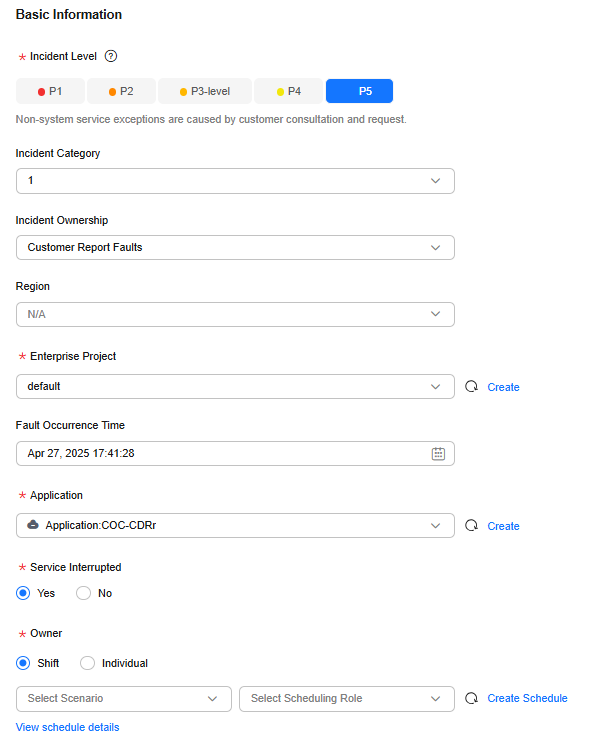This screenshot has width=600, height=750.
Task: Open the Incident Category dropdown
Action: (235, 180)
